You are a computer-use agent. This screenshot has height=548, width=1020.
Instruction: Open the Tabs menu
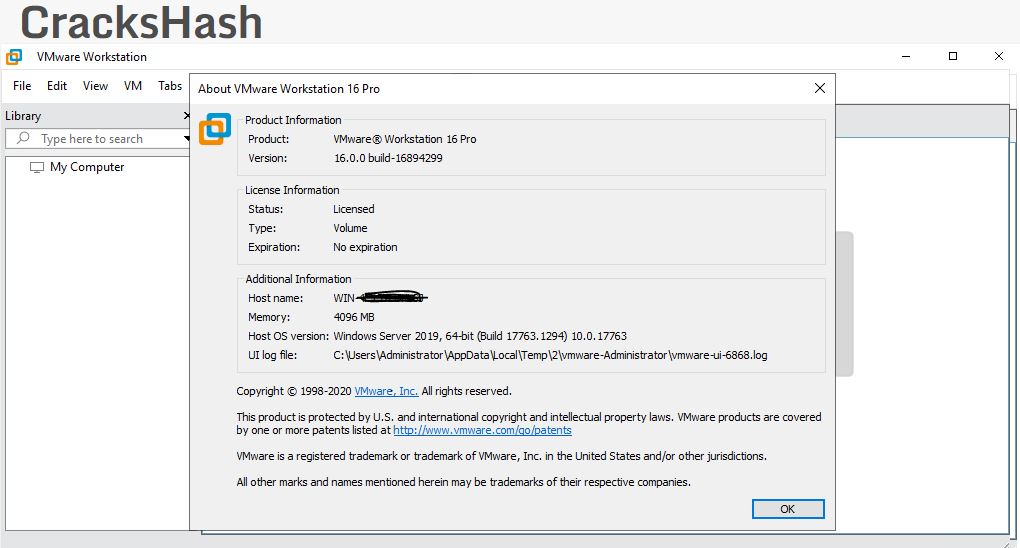pos(170,86)
